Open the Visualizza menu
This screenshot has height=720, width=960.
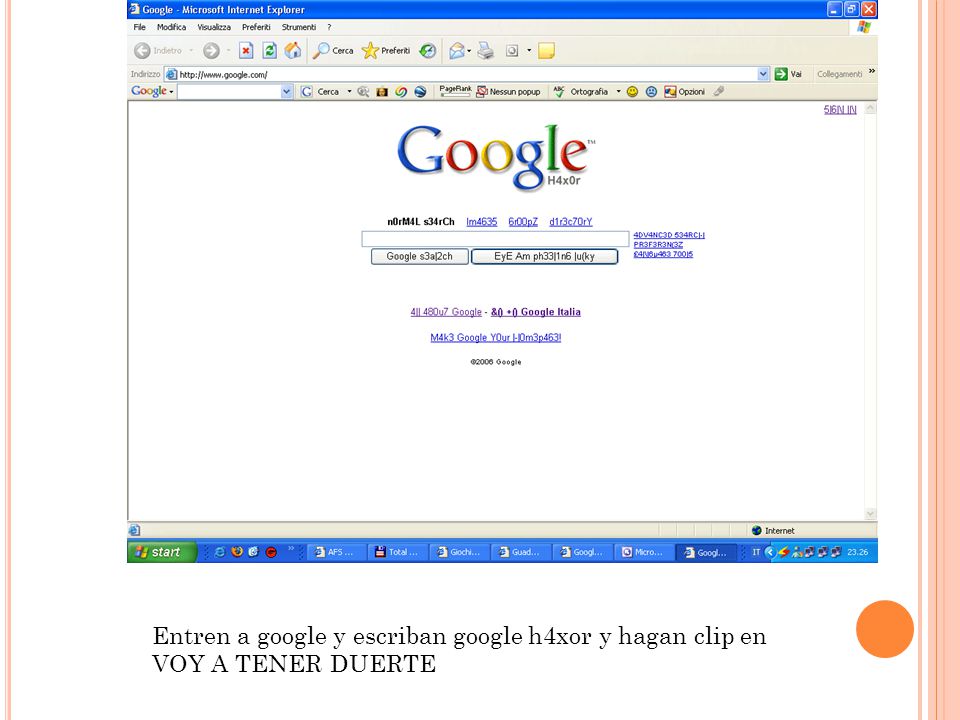[x=214, y=27]
